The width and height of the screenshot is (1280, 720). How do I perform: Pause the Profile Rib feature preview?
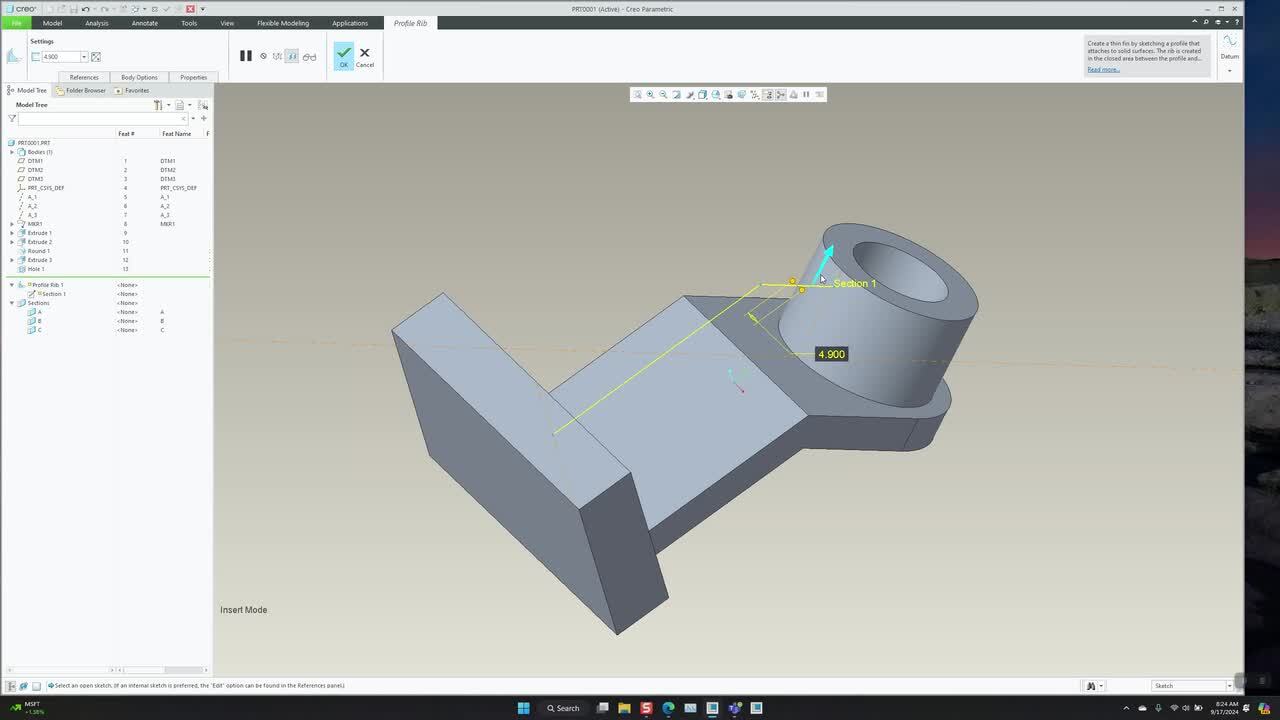coord(245,56)
